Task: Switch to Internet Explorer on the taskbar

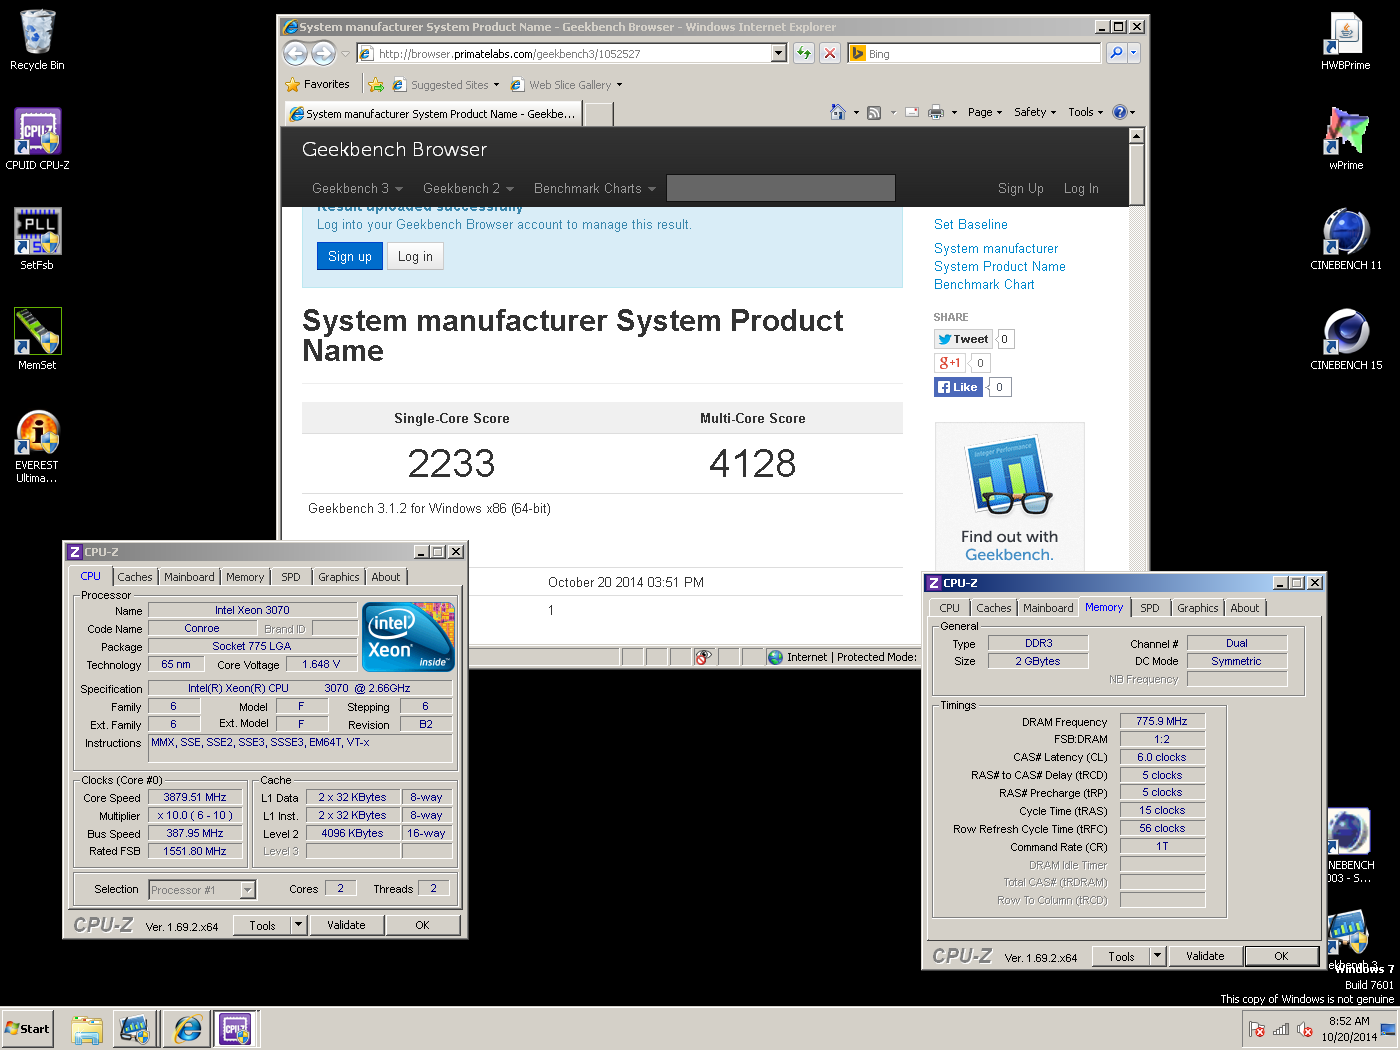Action: 187,1029
